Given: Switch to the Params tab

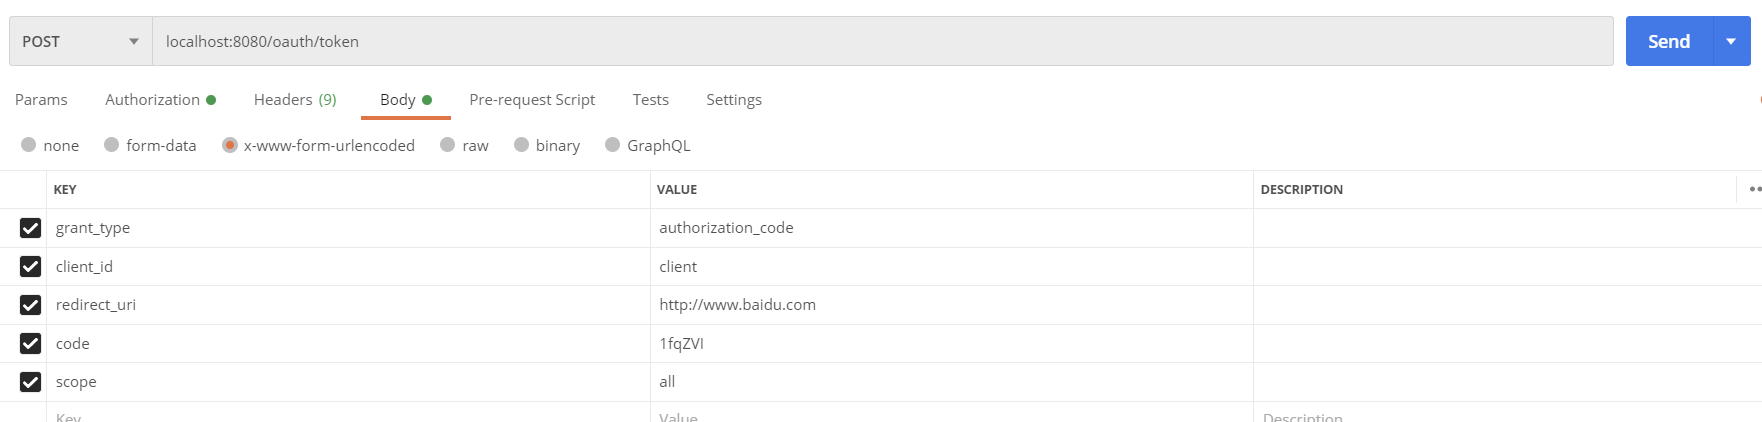Looking at the screenshot, I should point(41,100).
